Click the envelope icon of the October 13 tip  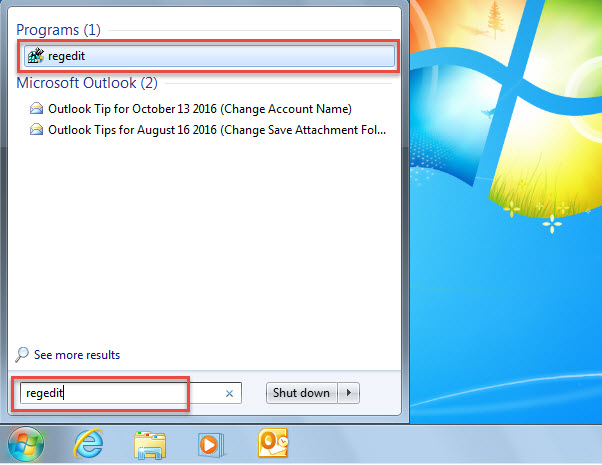pyautogui.click(x=36, y=109)
